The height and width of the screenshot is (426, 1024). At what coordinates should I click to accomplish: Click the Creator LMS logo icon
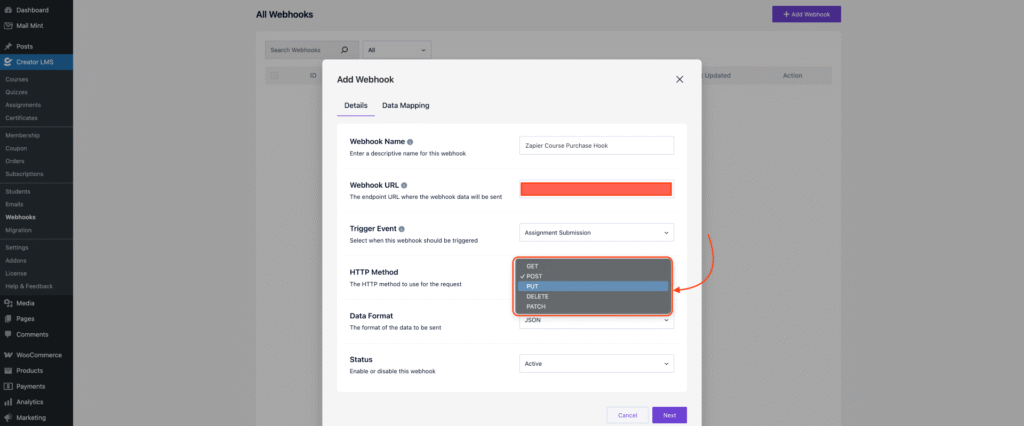(8, 62)
